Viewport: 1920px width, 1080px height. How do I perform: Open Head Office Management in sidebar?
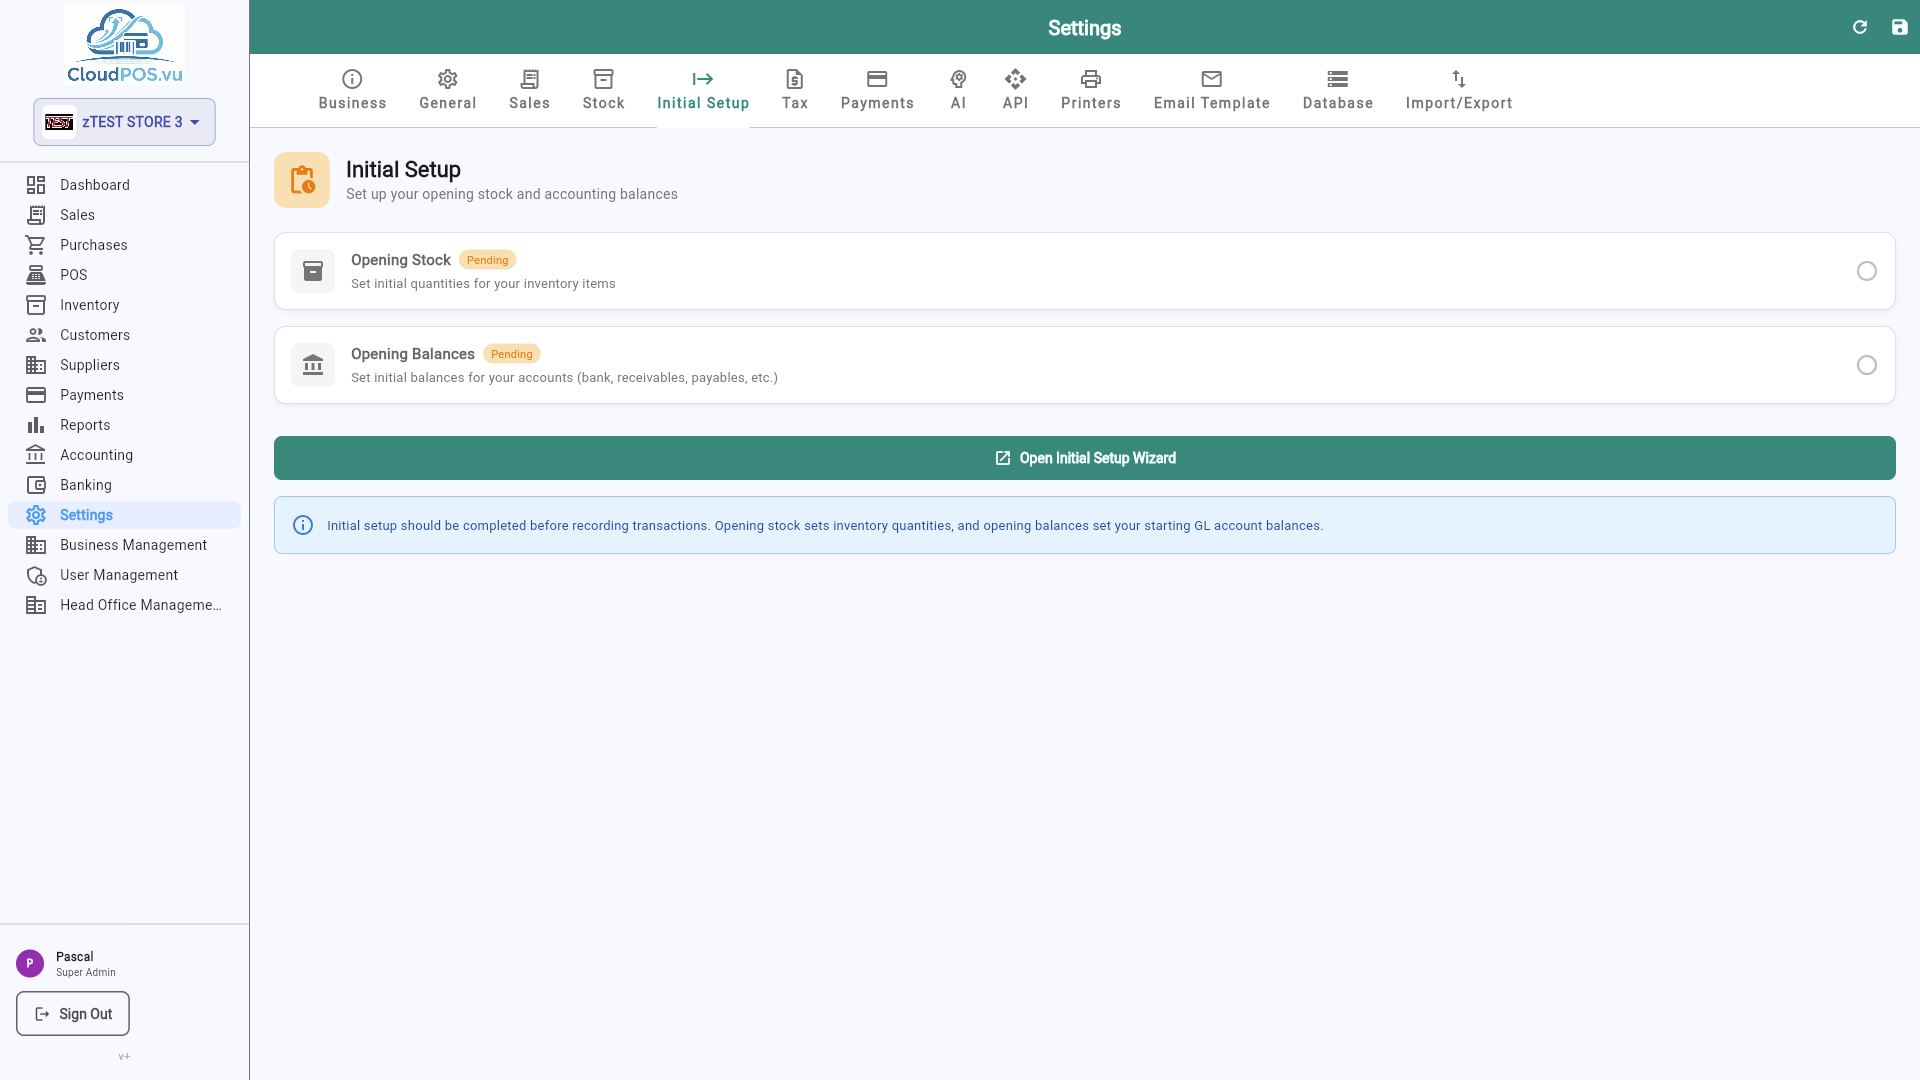[124, 605]
